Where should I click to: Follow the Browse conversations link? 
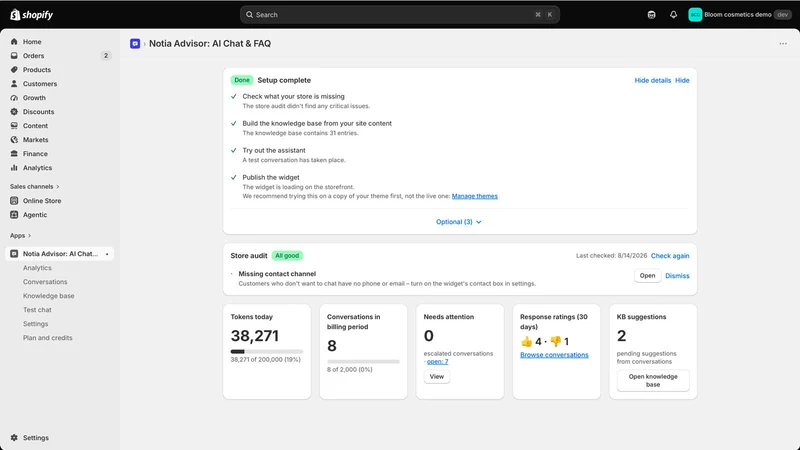tap(554, 355)
